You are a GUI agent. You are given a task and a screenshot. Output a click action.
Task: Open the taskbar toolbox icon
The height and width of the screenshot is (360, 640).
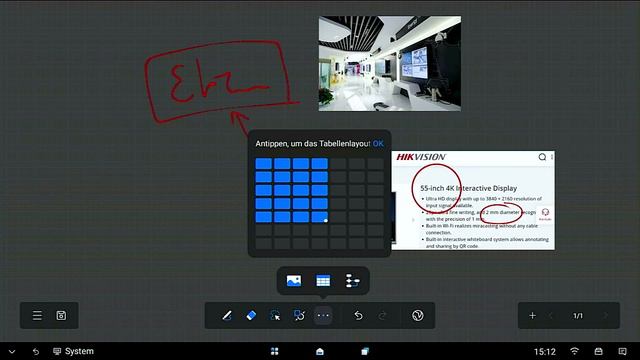pyautogui.click(x=598, y=351)
